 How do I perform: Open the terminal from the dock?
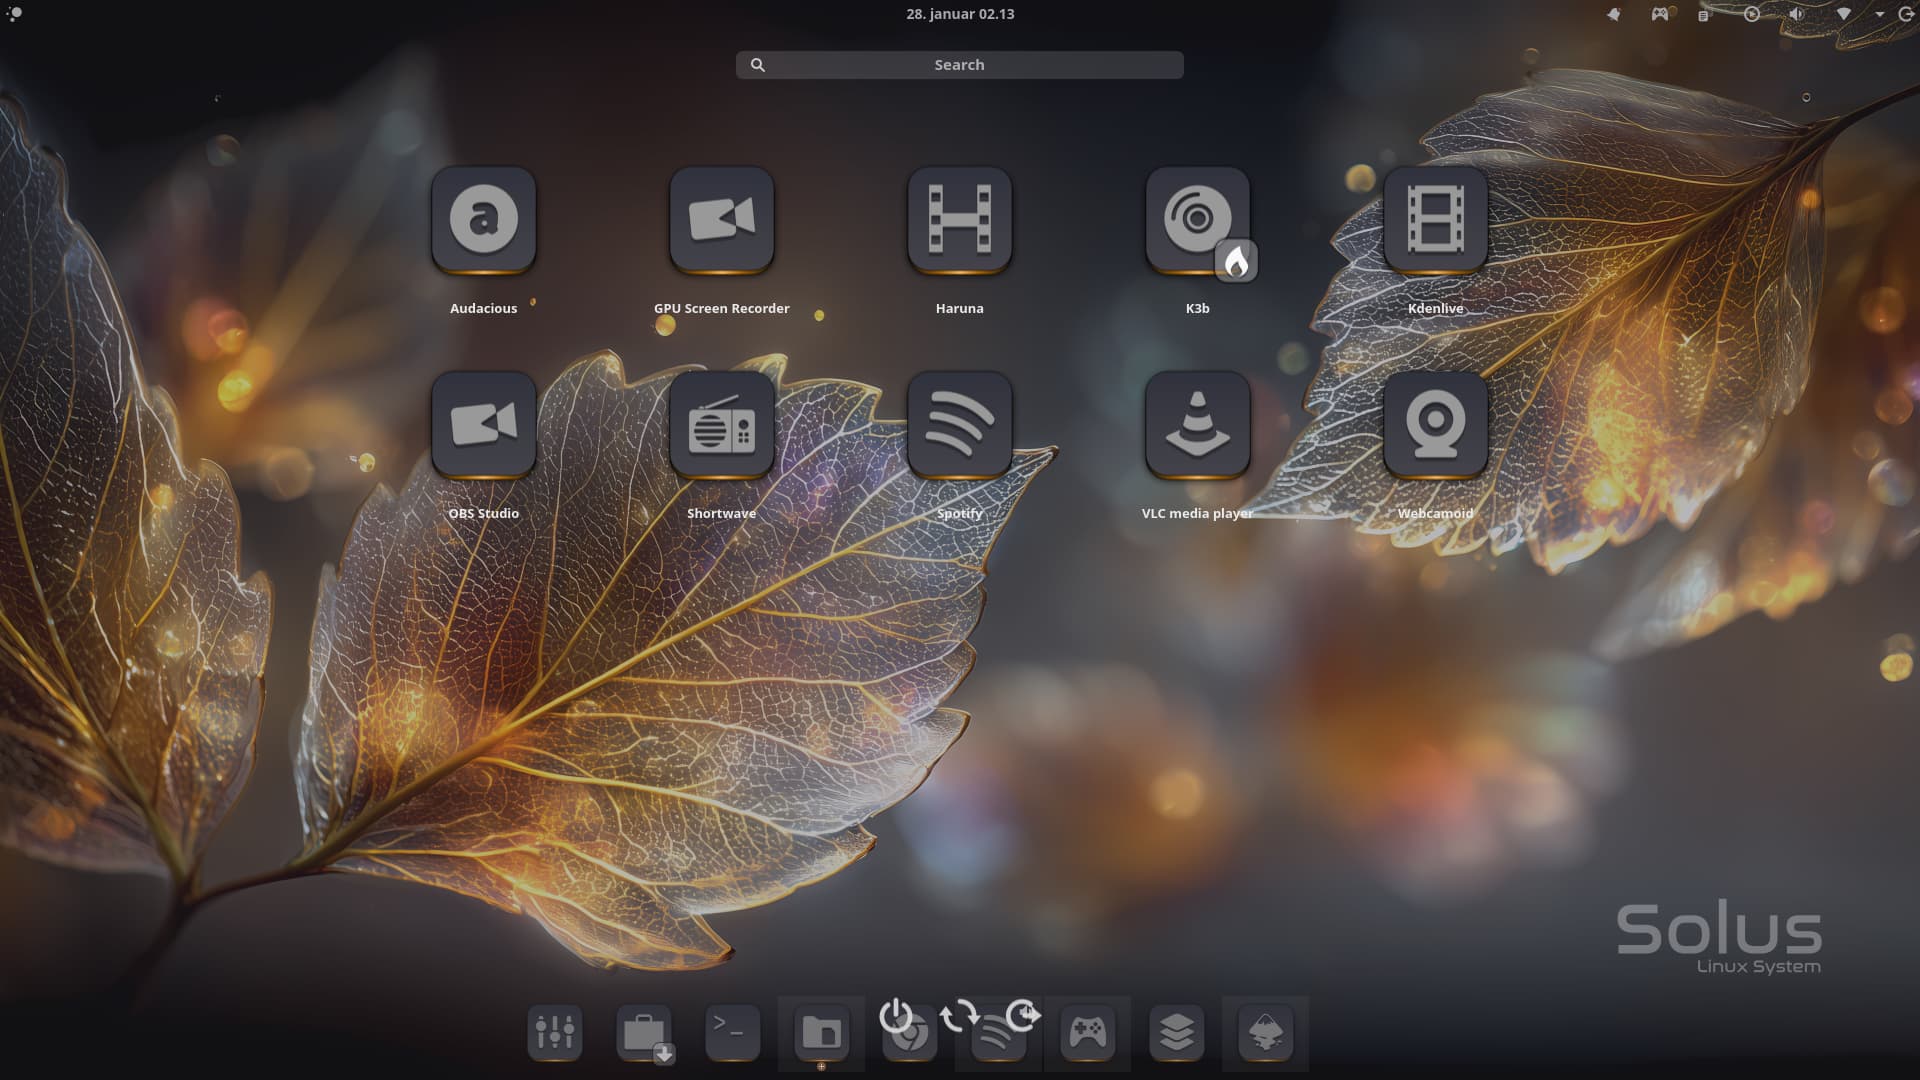(732, 1032)
